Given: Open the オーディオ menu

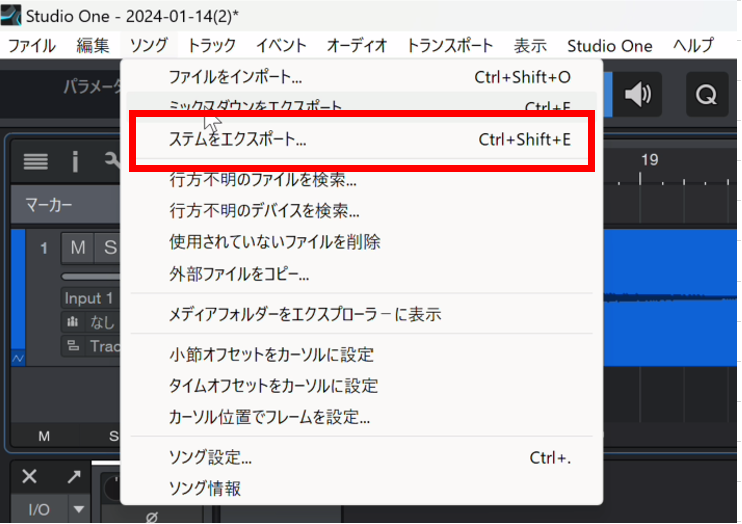Looking at the screenshot, I should click(x=357, y=46).
